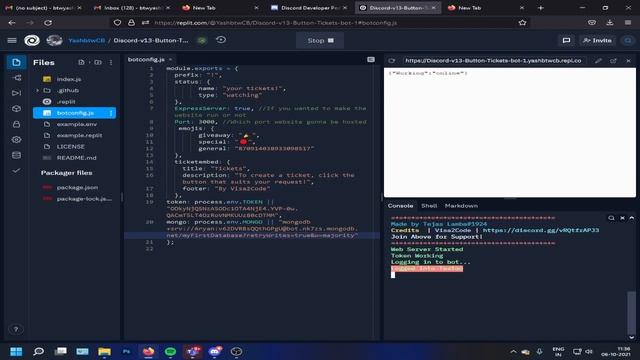Open a new browser tab
The width and height of the screenshot is (640, 360).
pos(540,8)
